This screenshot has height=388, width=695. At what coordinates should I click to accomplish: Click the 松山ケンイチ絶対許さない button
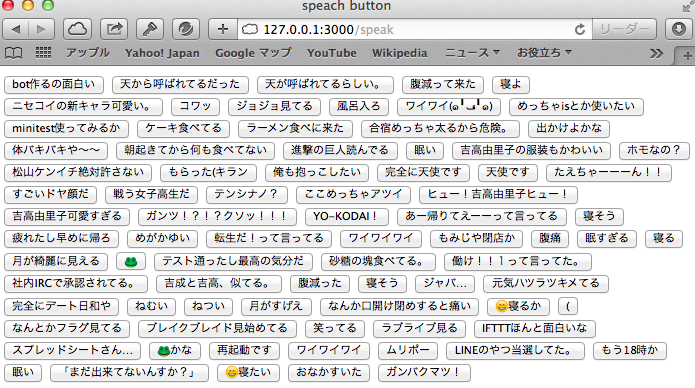(x=78, y=173)
